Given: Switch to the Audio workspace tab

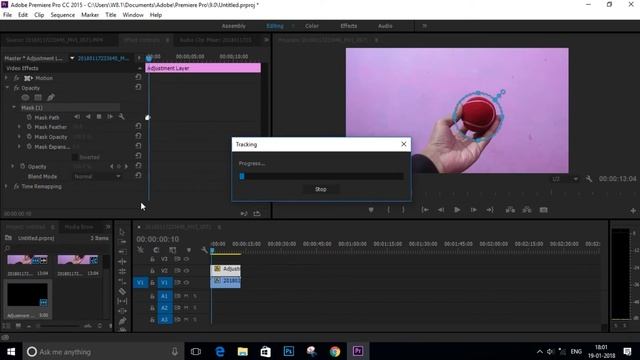Looking at the screenshot, I should pyautogui.click(x=385, y=26).
